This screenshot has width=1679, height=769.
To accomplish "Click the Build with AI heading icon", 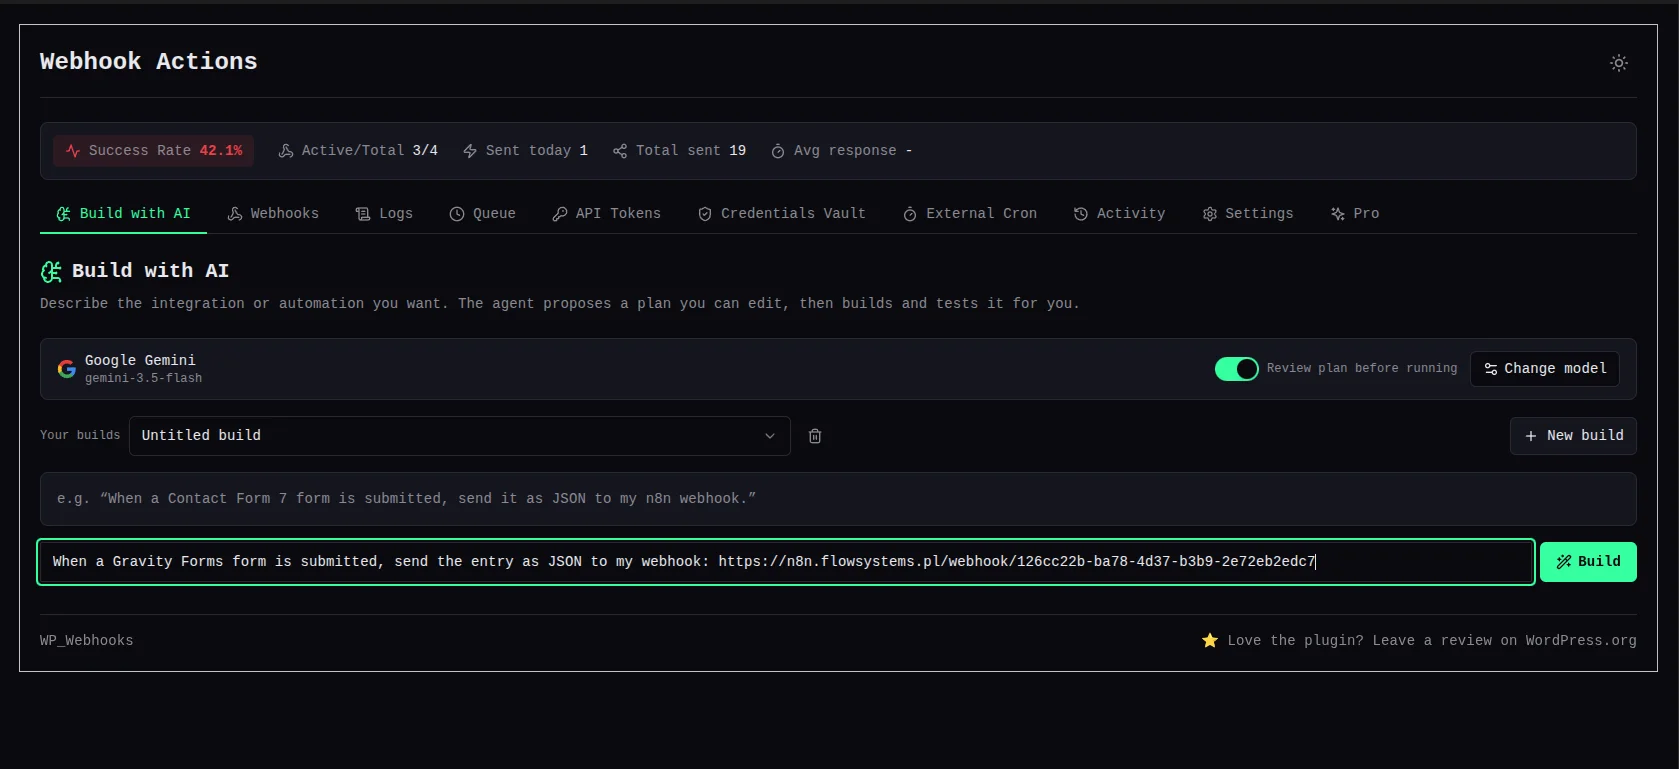I will pos(51,271).
